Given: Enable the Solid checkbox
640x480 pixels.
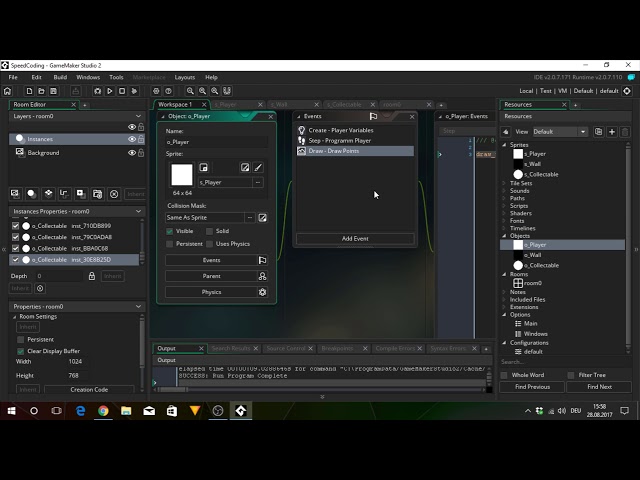Looking at the screenshot, I should (x=209, y=231).
